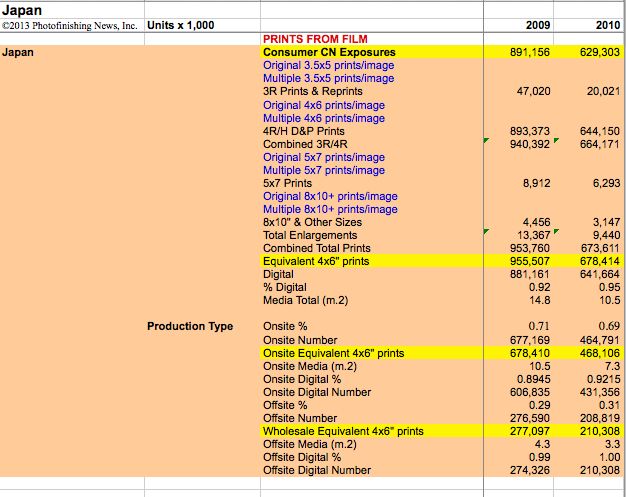This screenshot has height=497, width=626.
Task: Click 'Original 8x10+ prints/image' label
Action: click(x=330, y=196)
